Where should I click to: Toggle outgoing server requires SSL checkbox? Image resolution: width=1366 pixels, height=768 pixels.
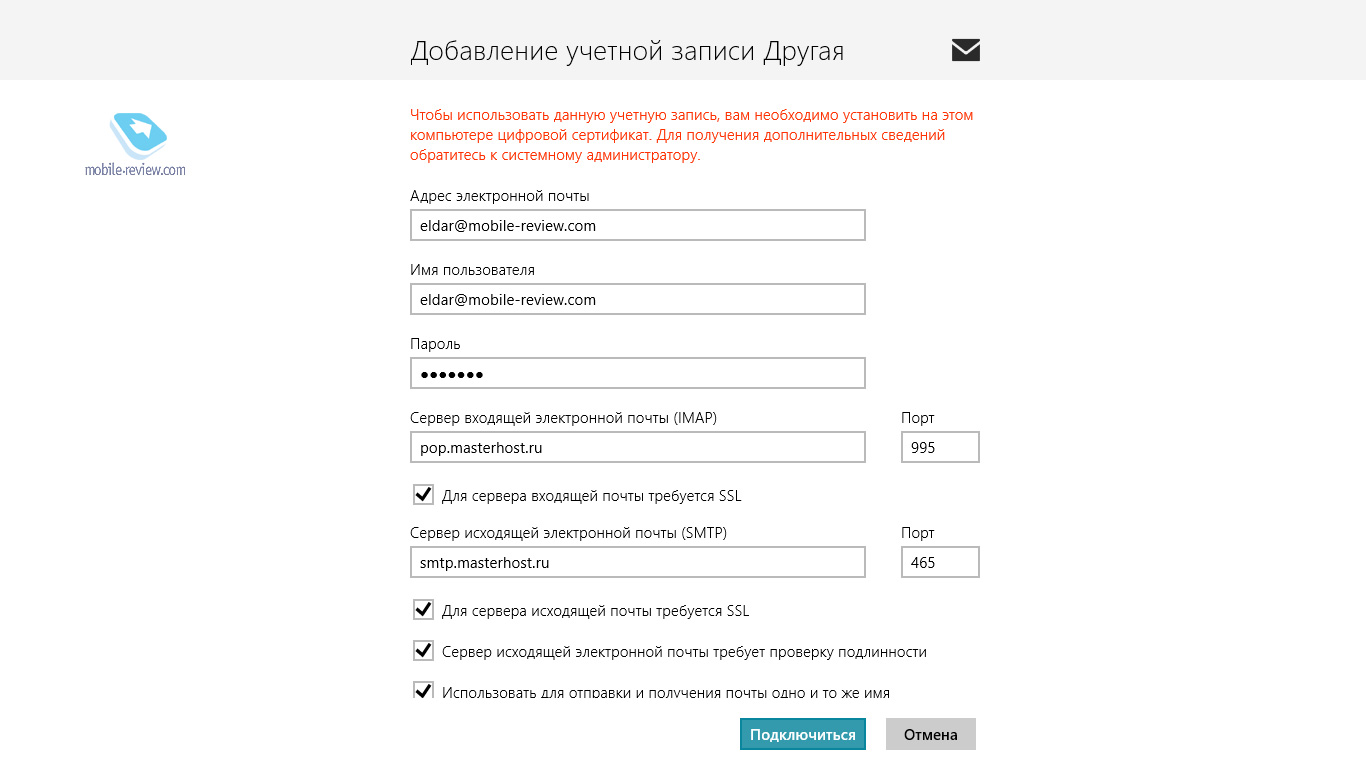pyautogui.click(x=423, y=610)
